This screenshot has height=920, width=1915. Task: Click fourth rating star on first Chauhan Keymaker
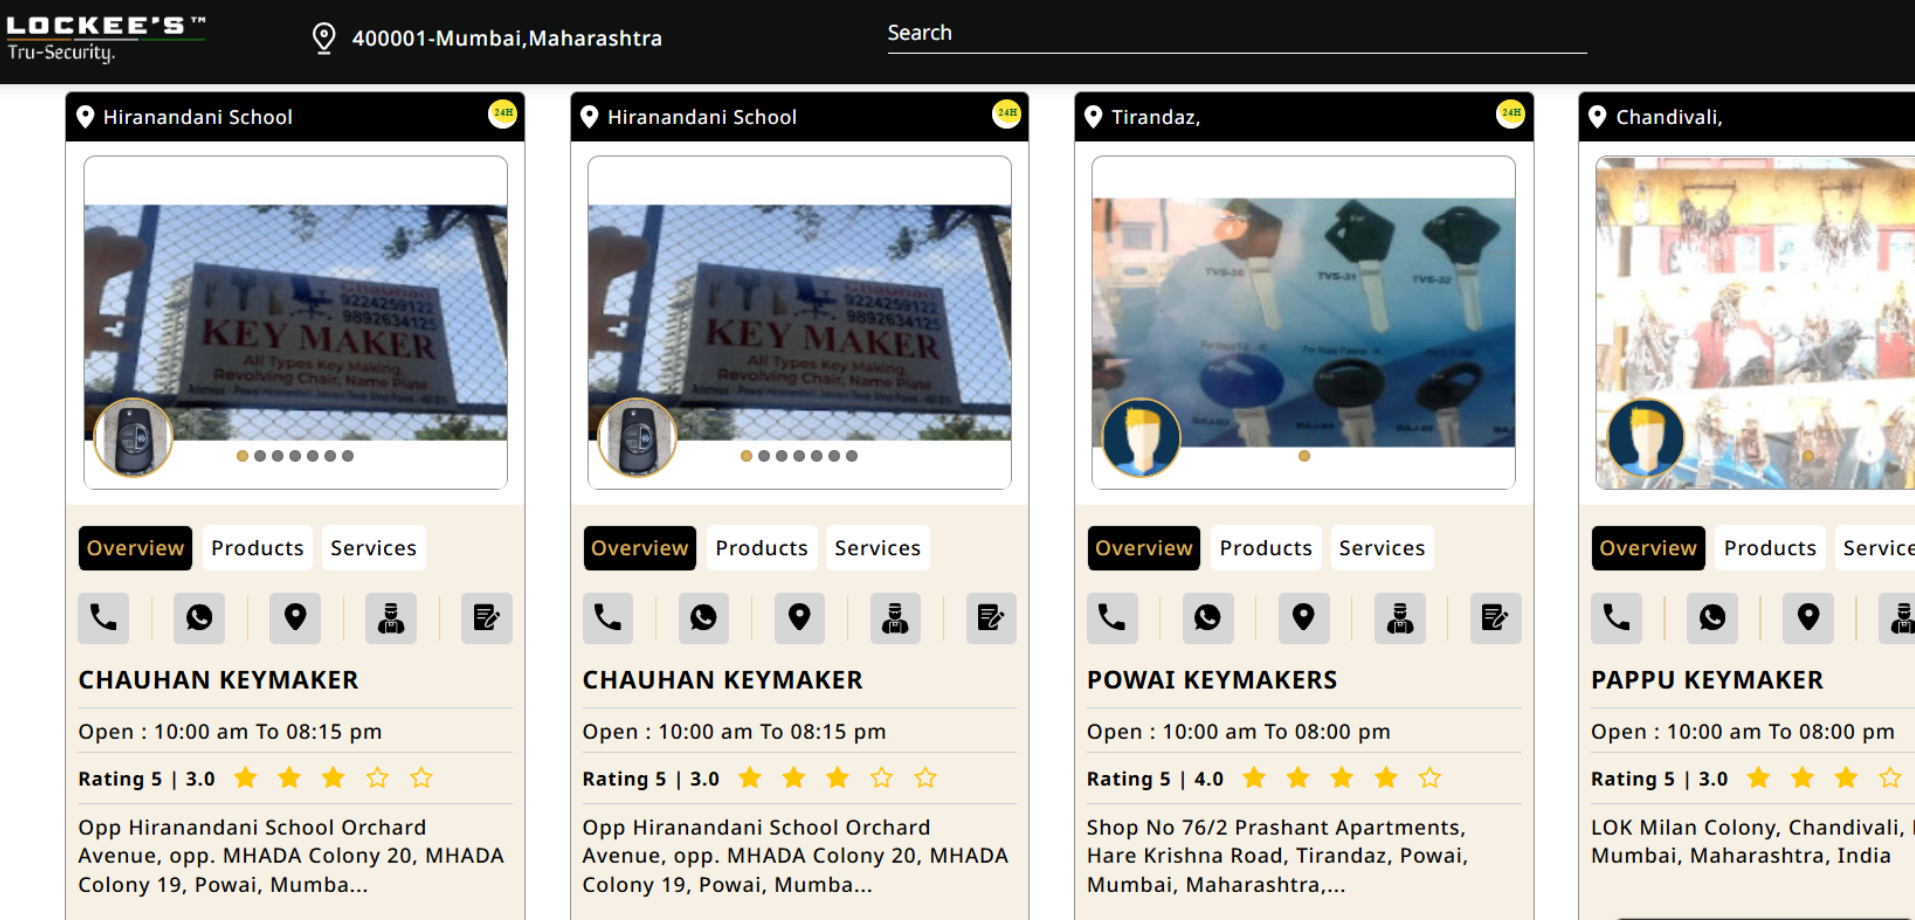click(x=377, y=778)
